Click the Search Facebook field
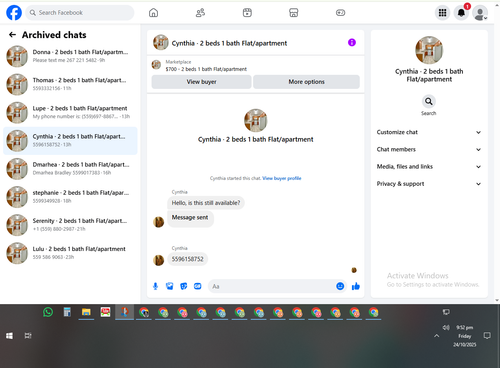The width and height of the screenshot is (500, 368). (80, 13)
